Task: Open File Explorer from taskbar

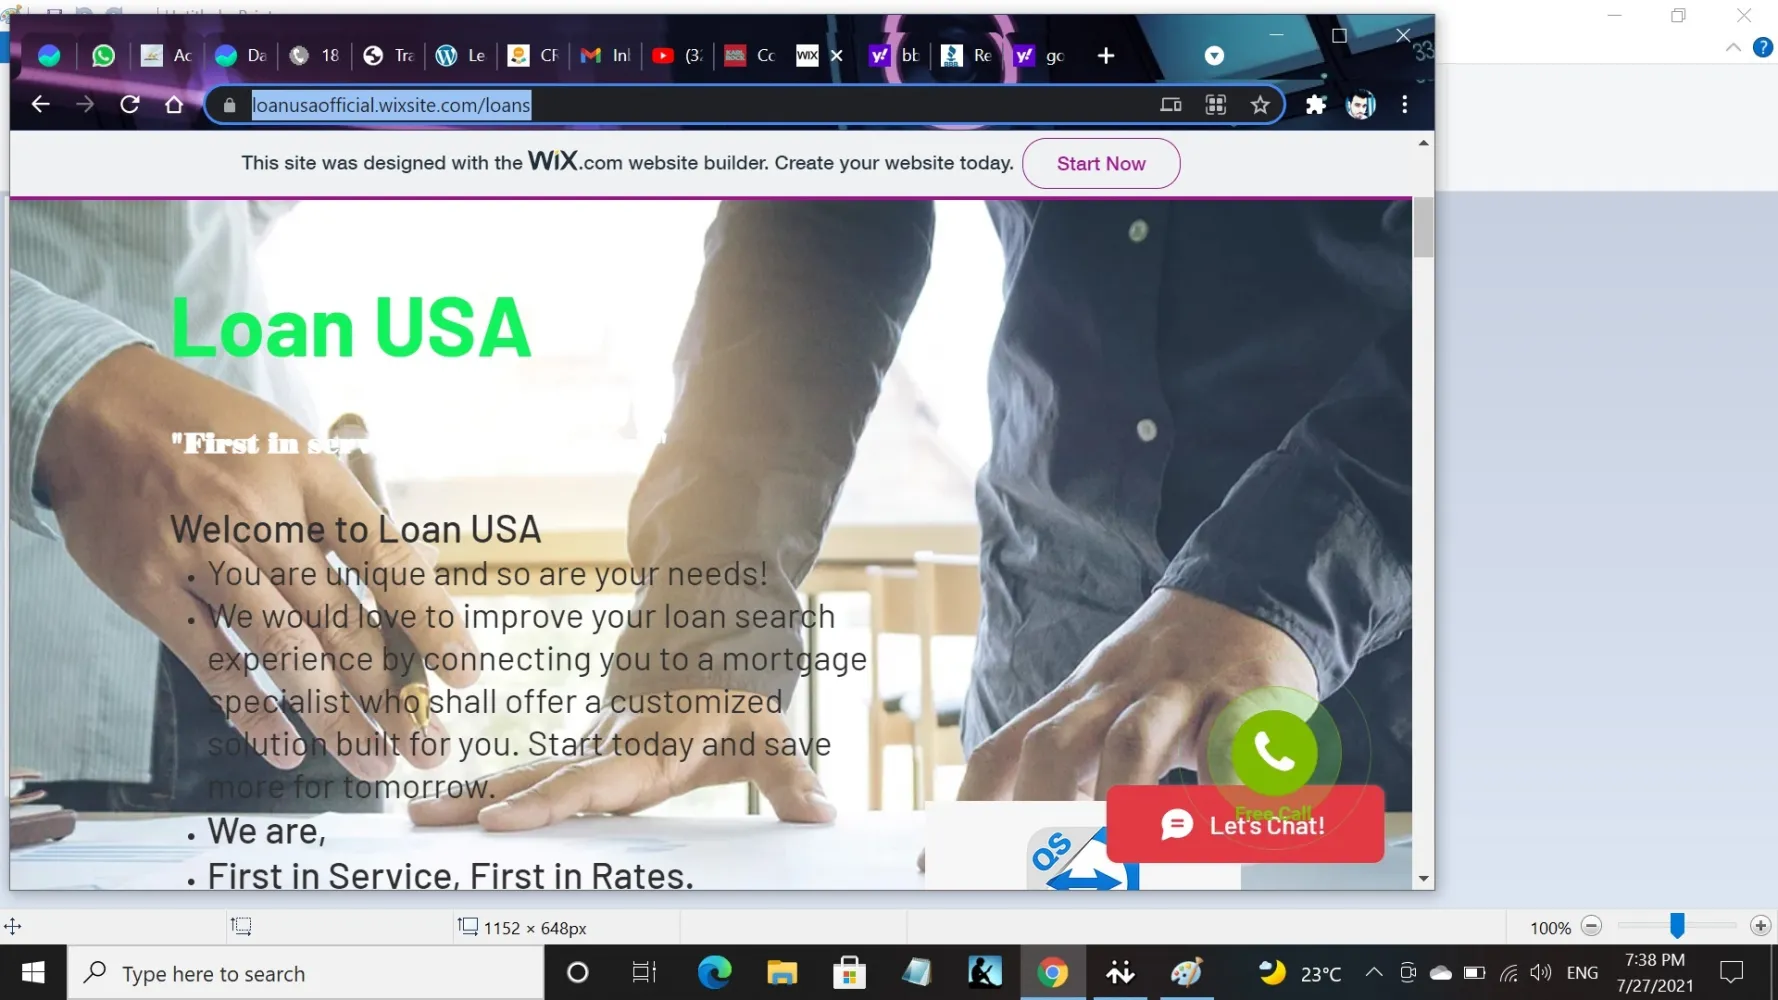Action: click(x=782, y=972)
